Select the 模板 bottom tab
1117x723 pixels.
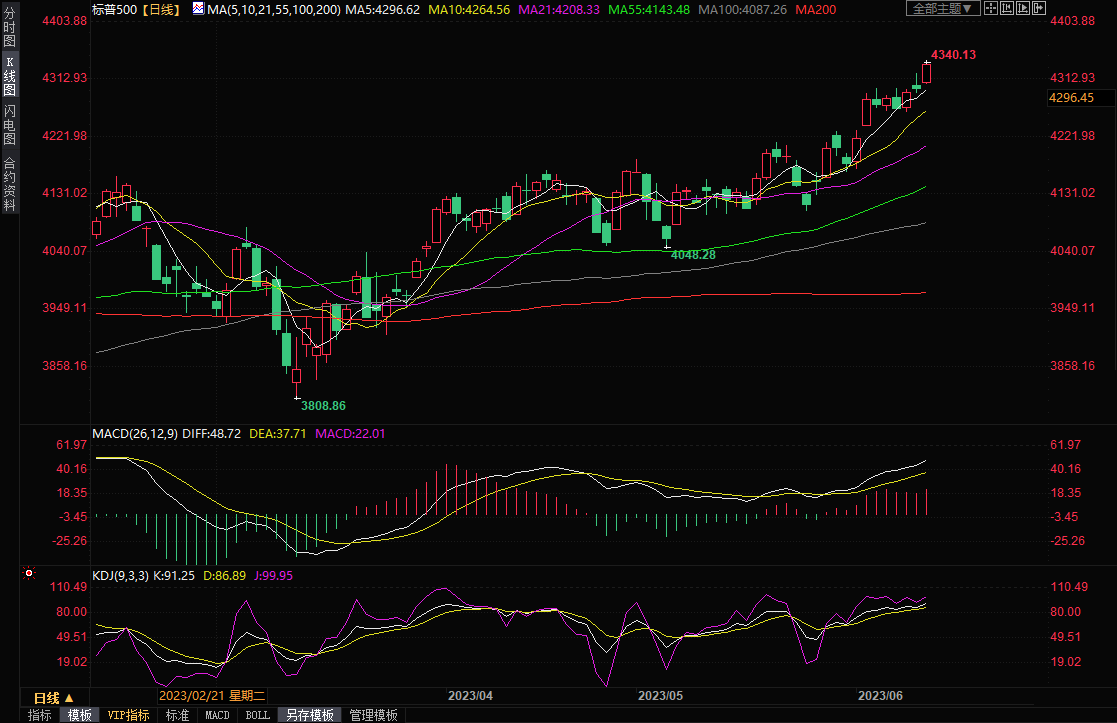coord(80,715)
